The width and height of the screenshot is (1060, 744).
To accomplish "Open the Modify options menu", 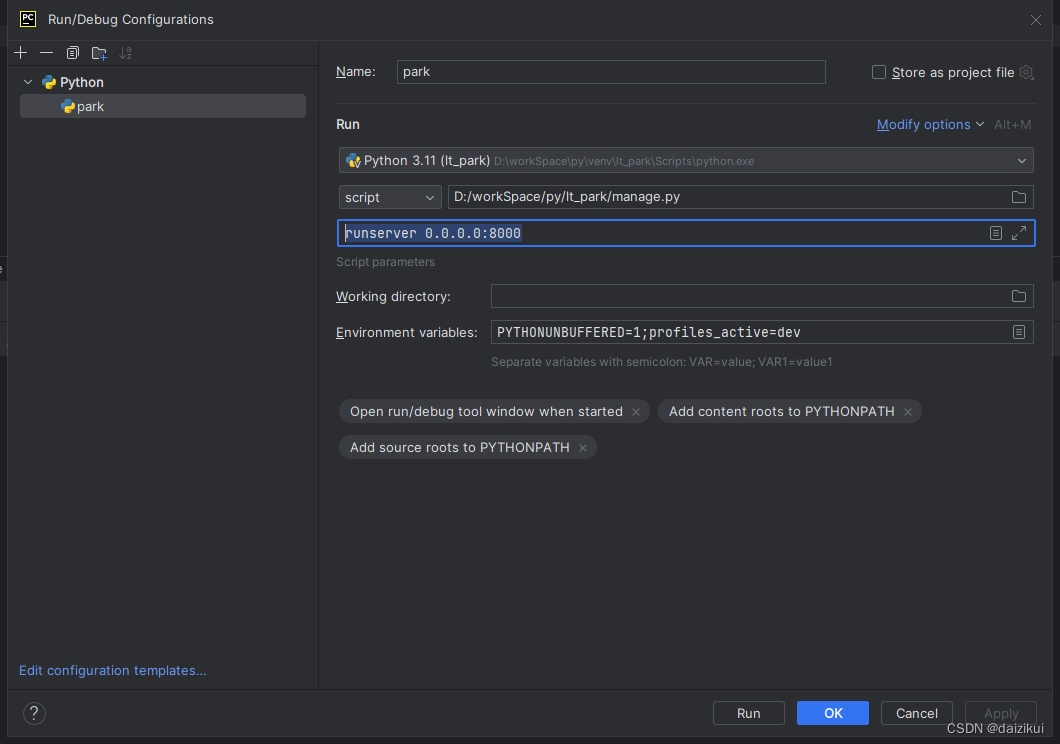I will pyautogui.click(x=924, y=124).
